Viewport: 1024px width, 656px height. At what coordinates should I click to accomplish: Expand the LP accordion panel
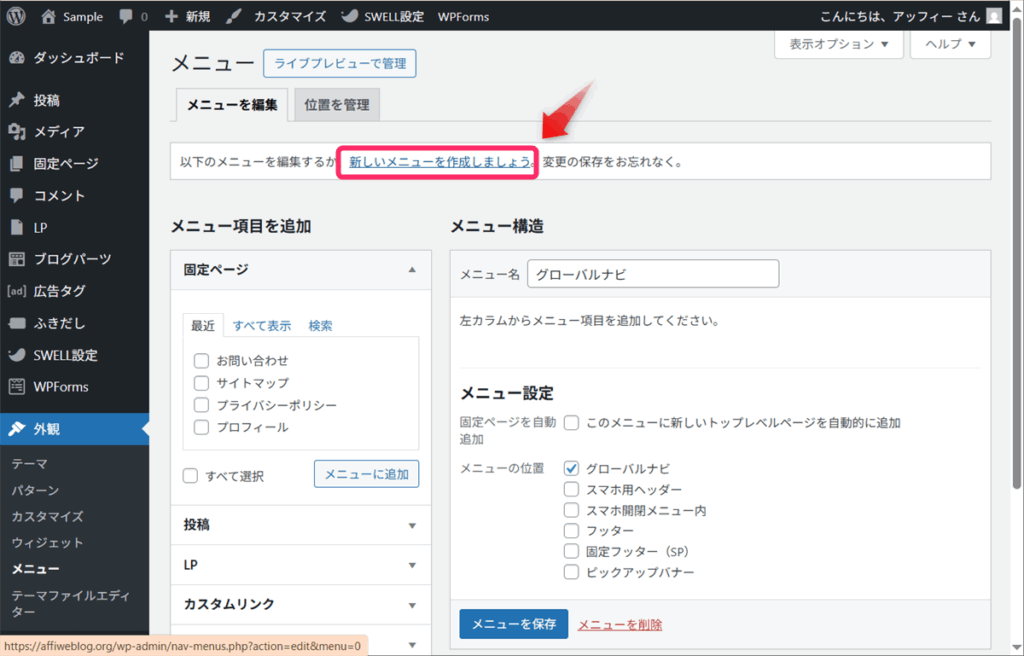click(x=412, y=566)
